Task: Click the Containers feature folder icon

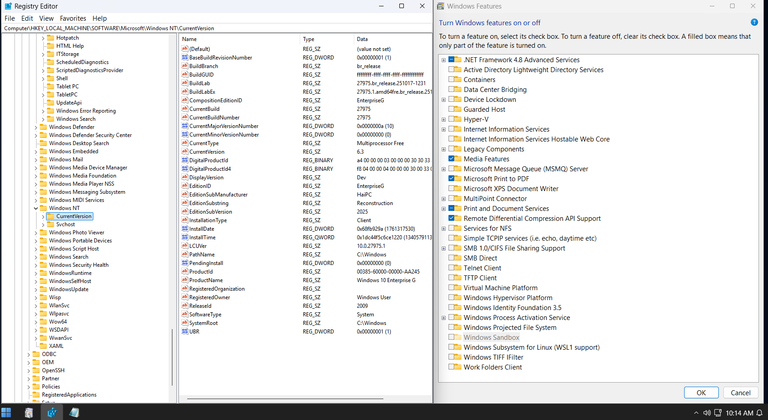Action: (457, 79)
